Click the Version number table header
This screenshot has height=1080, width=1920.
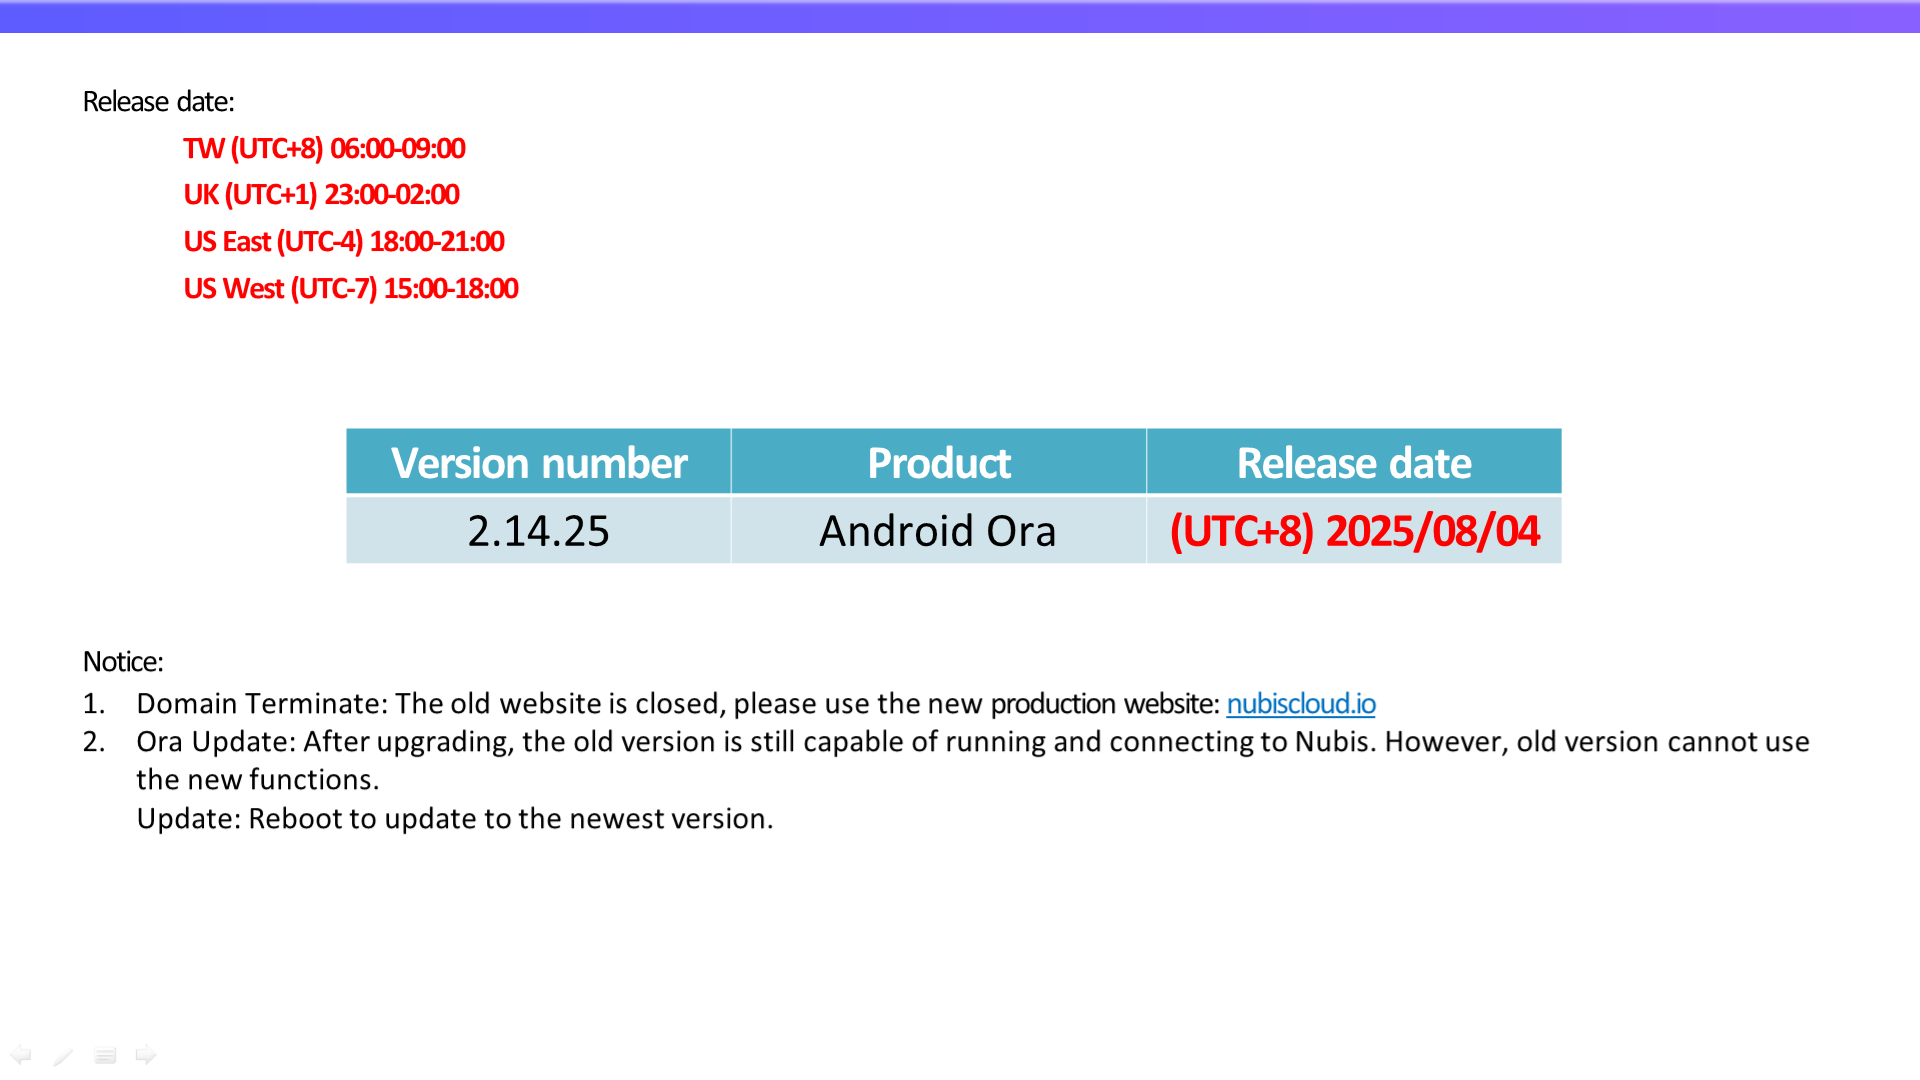(x=539, y=463)
